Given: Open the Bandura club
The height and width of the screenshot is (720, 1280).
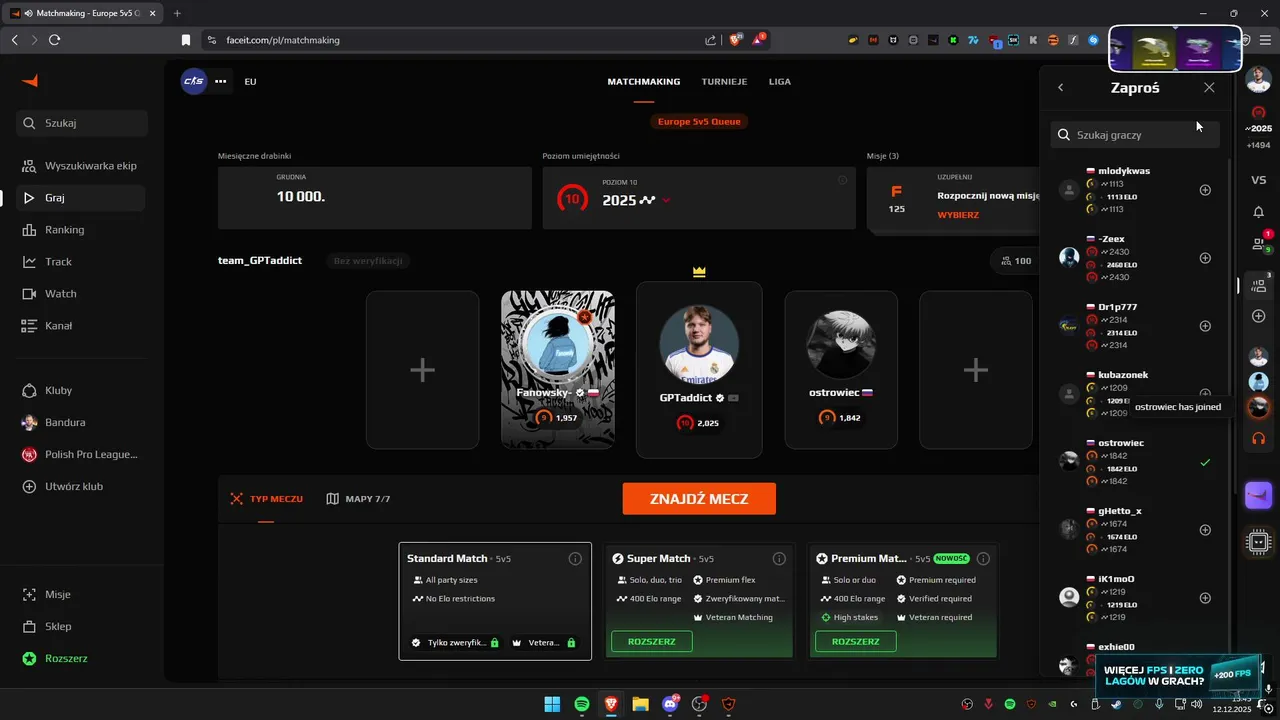Looking at the screenshot, I should (x=80, y=422).
